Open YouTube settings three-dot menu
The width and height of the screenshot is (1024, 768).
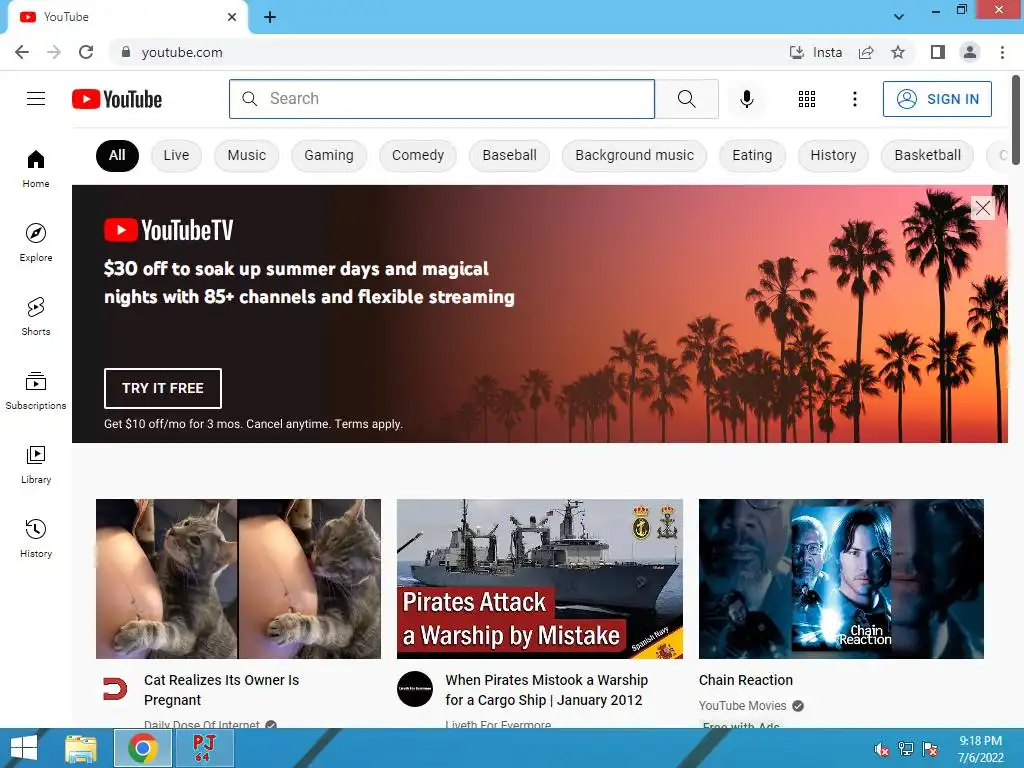[x=854, y=99]
